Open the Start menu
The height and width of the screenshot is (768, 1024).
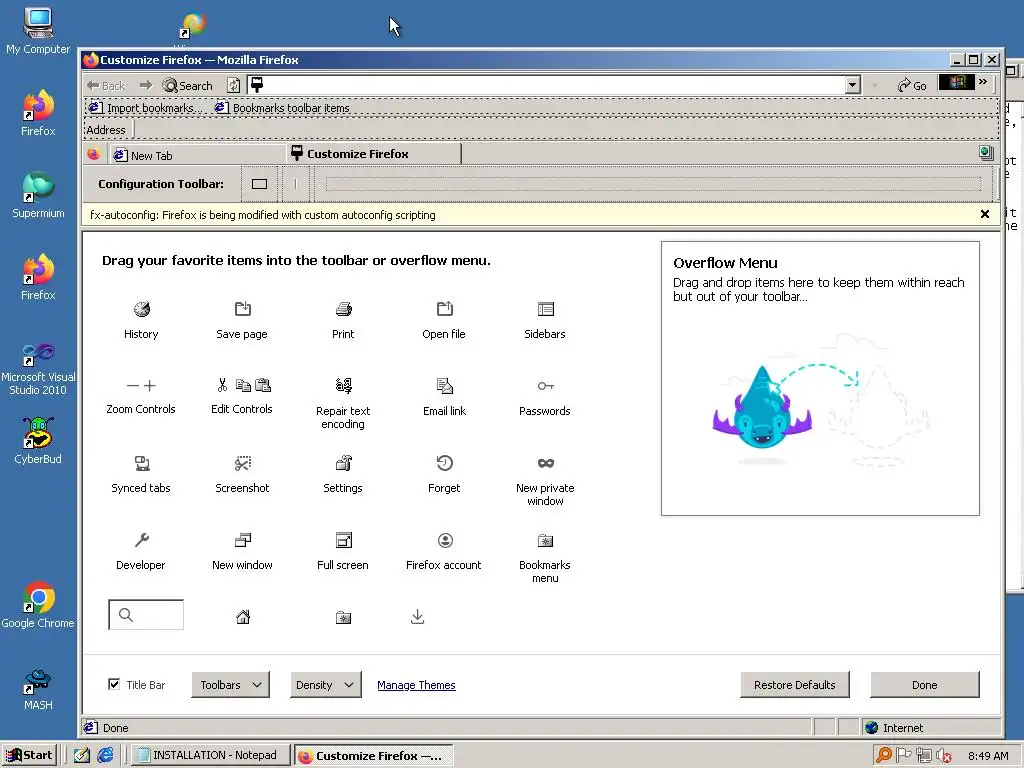coord(29,755)
